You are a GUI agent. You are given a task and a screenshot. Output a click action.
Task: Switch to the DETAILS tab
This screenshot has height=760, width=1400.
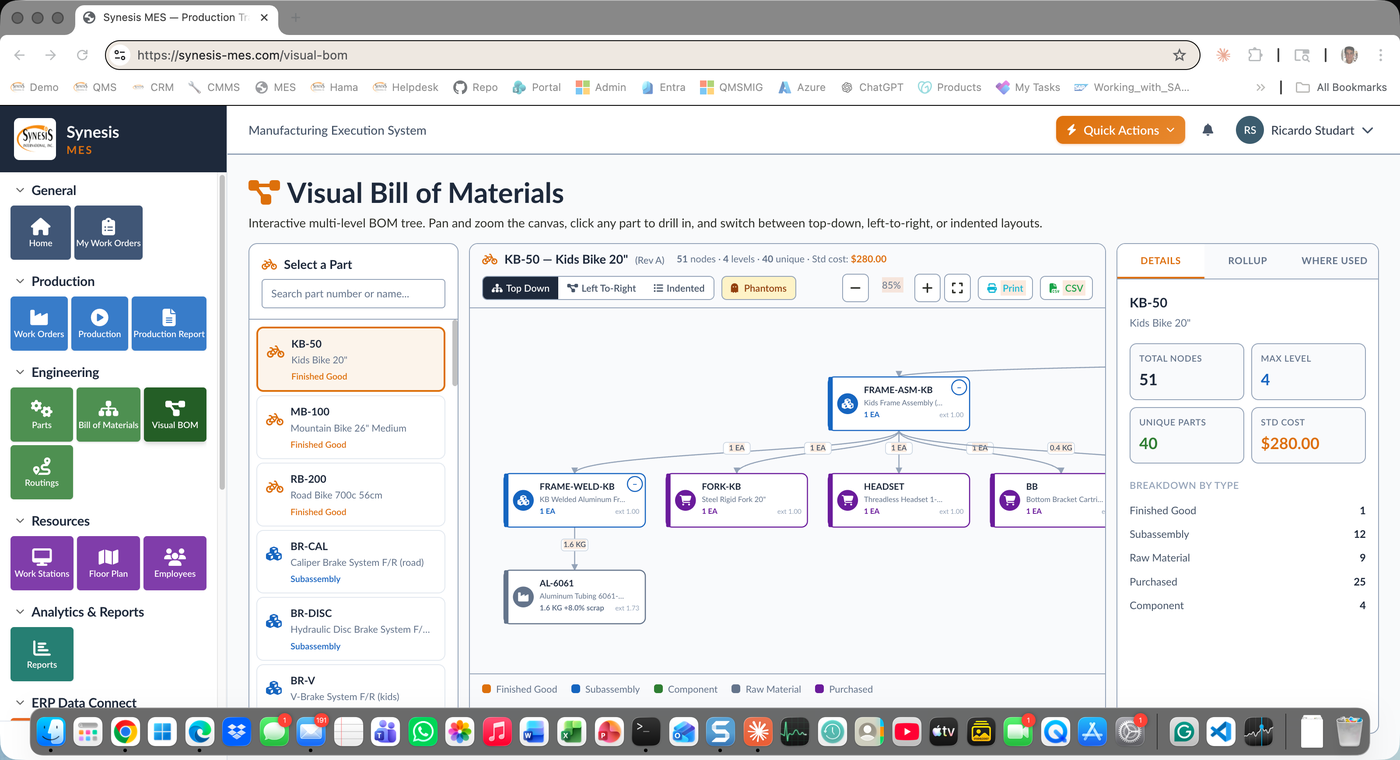coord(1160,260)
